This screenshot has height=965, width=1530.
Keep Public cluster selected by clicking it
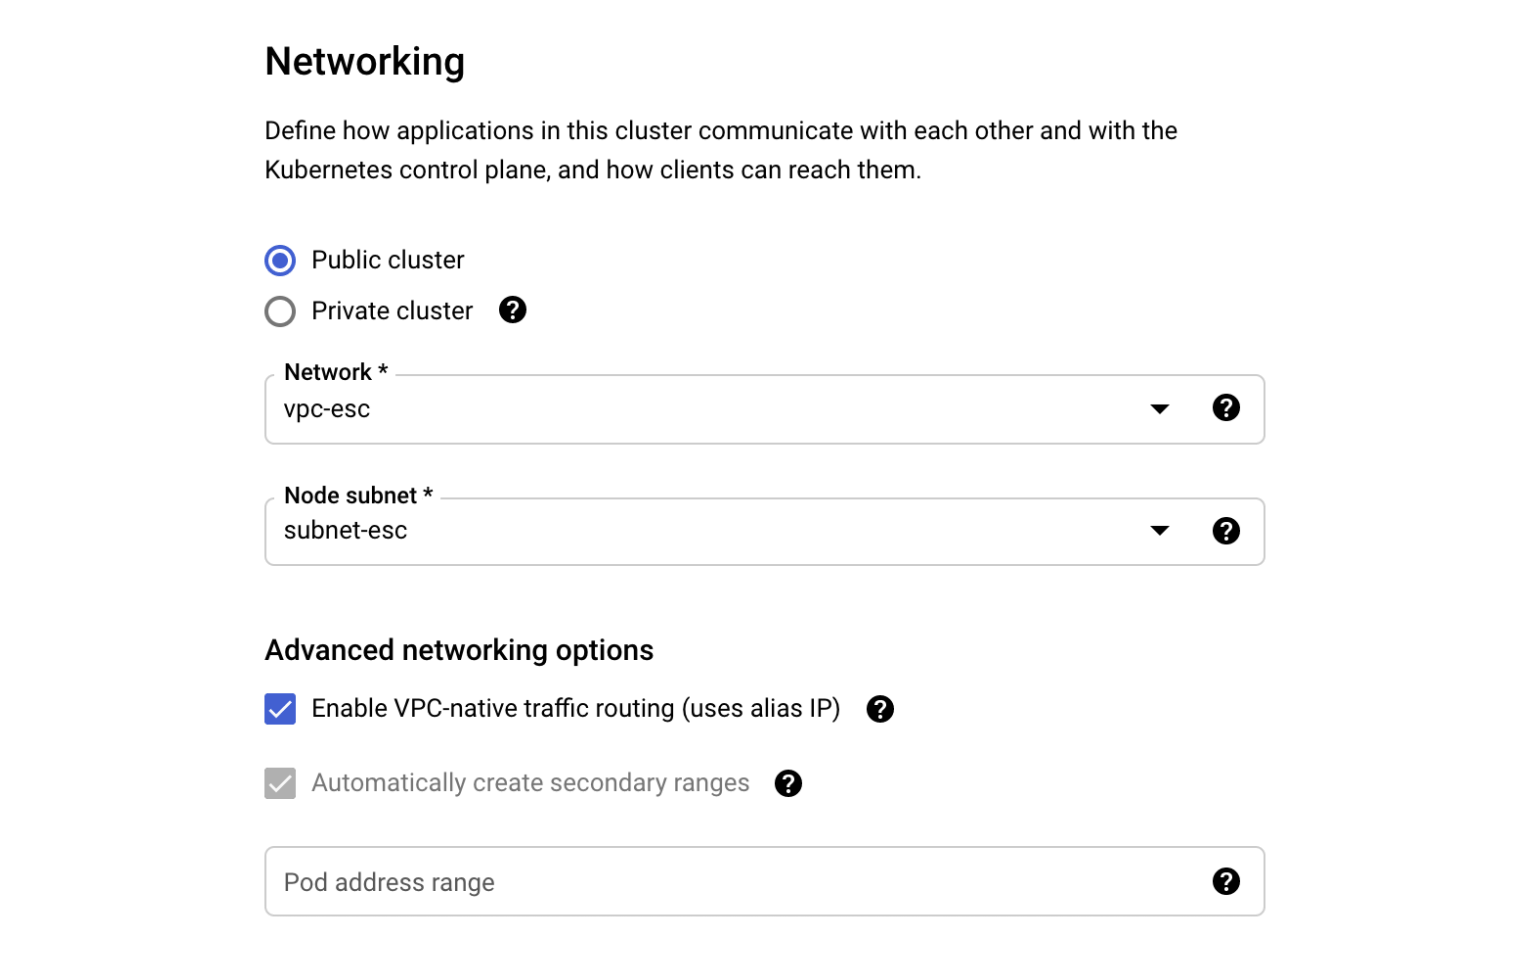point(280,260)
